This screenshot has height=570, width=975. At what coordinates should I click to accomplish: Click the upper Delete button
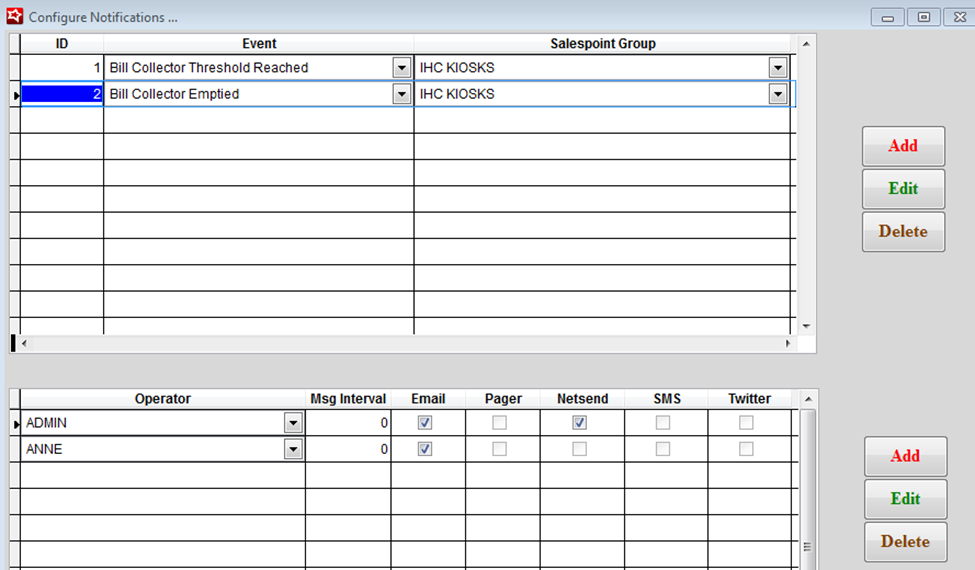903,231
